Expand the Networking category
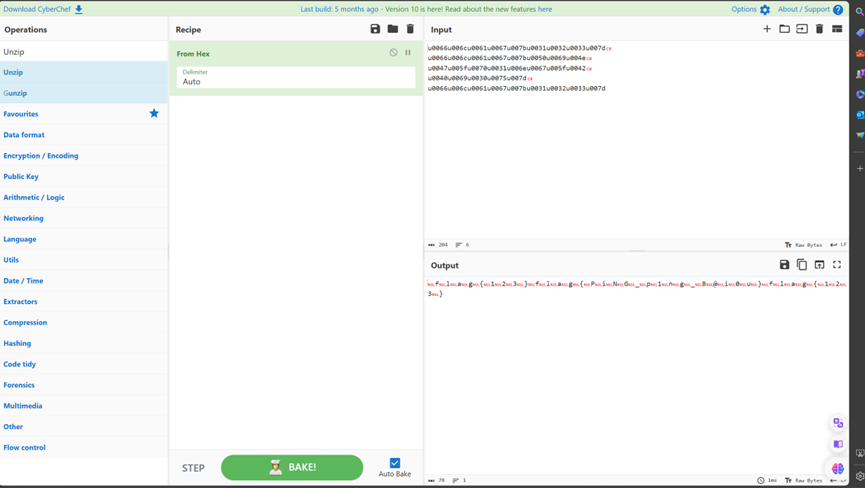Image resolution: width=865 pixels, height=488 pixels. (84, 218)
